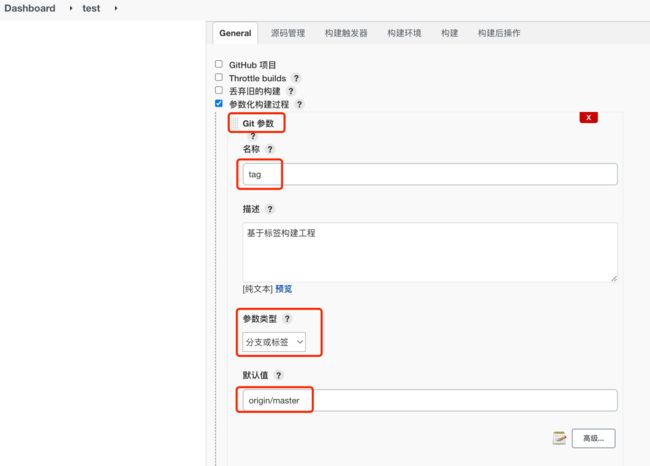The height and width of the screenshot is (466, 650).
Task: Switch to 构建后操作 tab
Action: click(x=499, y=33)
